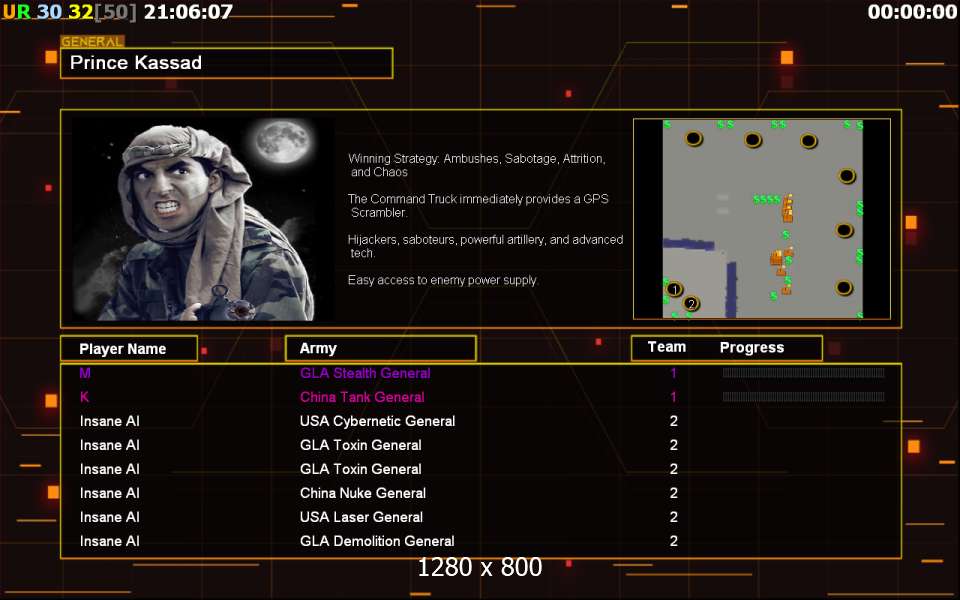Click team number for GLA Demolition General
Viewport: 960px width, 600px height.
coord(673,541)
